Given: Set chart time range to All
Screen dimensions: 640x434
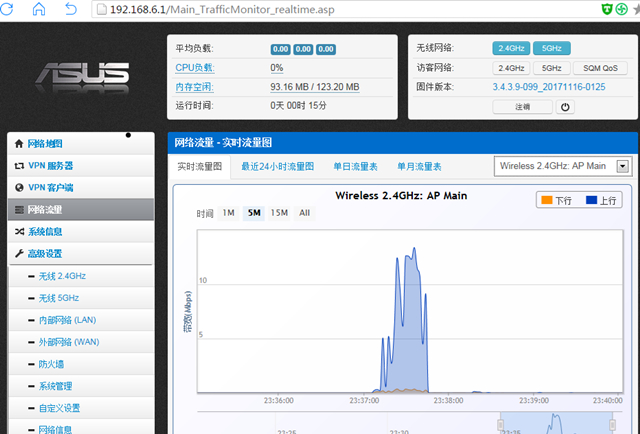Looking at the screenshot, I should pos(304,213).
